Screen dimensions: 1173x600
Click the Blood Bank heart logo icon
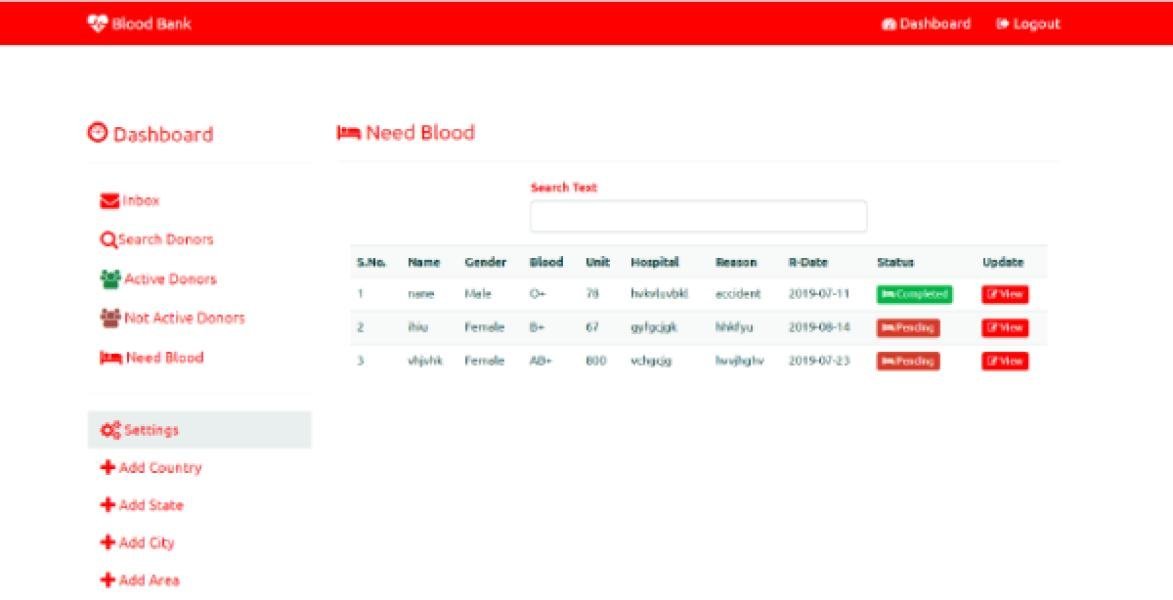[97, 22]
